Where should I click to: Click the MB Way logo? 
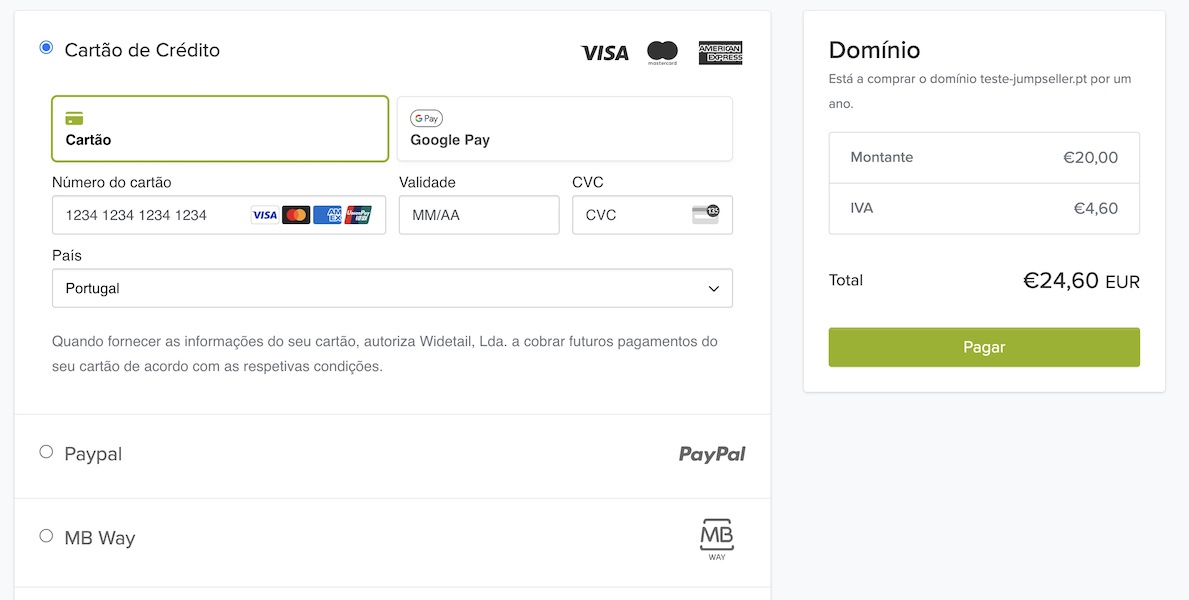click(716, 539)
